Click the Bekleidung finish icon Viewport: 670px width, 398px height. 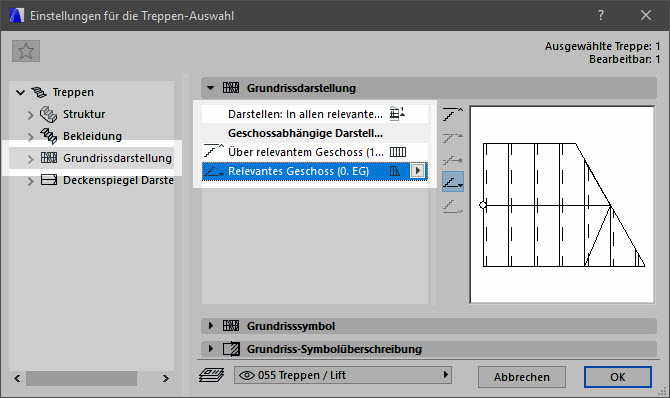[48, 136]
